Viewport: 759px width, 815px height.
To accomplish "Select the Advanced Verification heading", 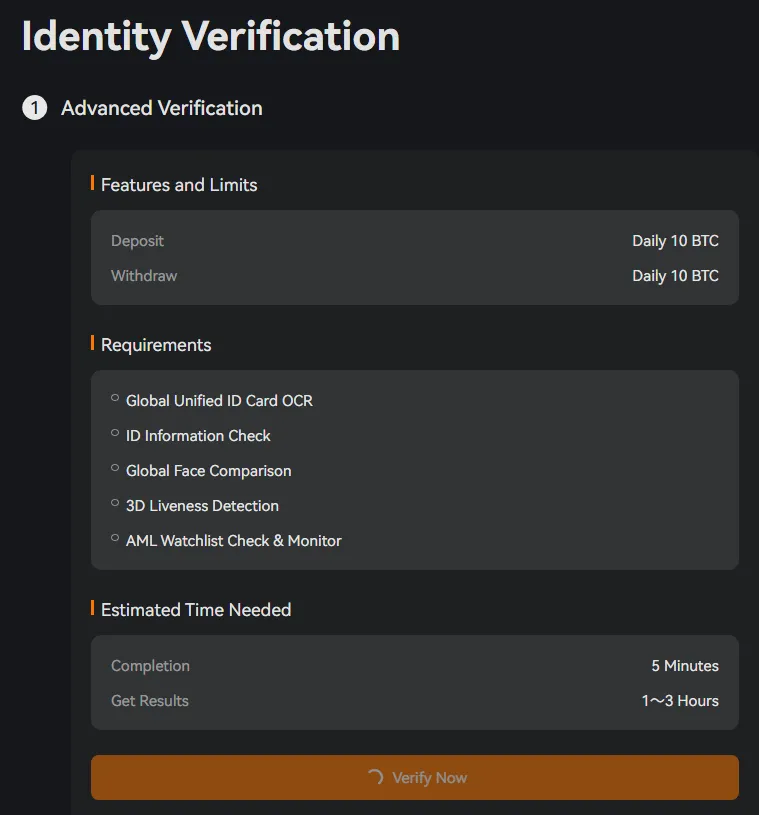I will tap(162, 108).
